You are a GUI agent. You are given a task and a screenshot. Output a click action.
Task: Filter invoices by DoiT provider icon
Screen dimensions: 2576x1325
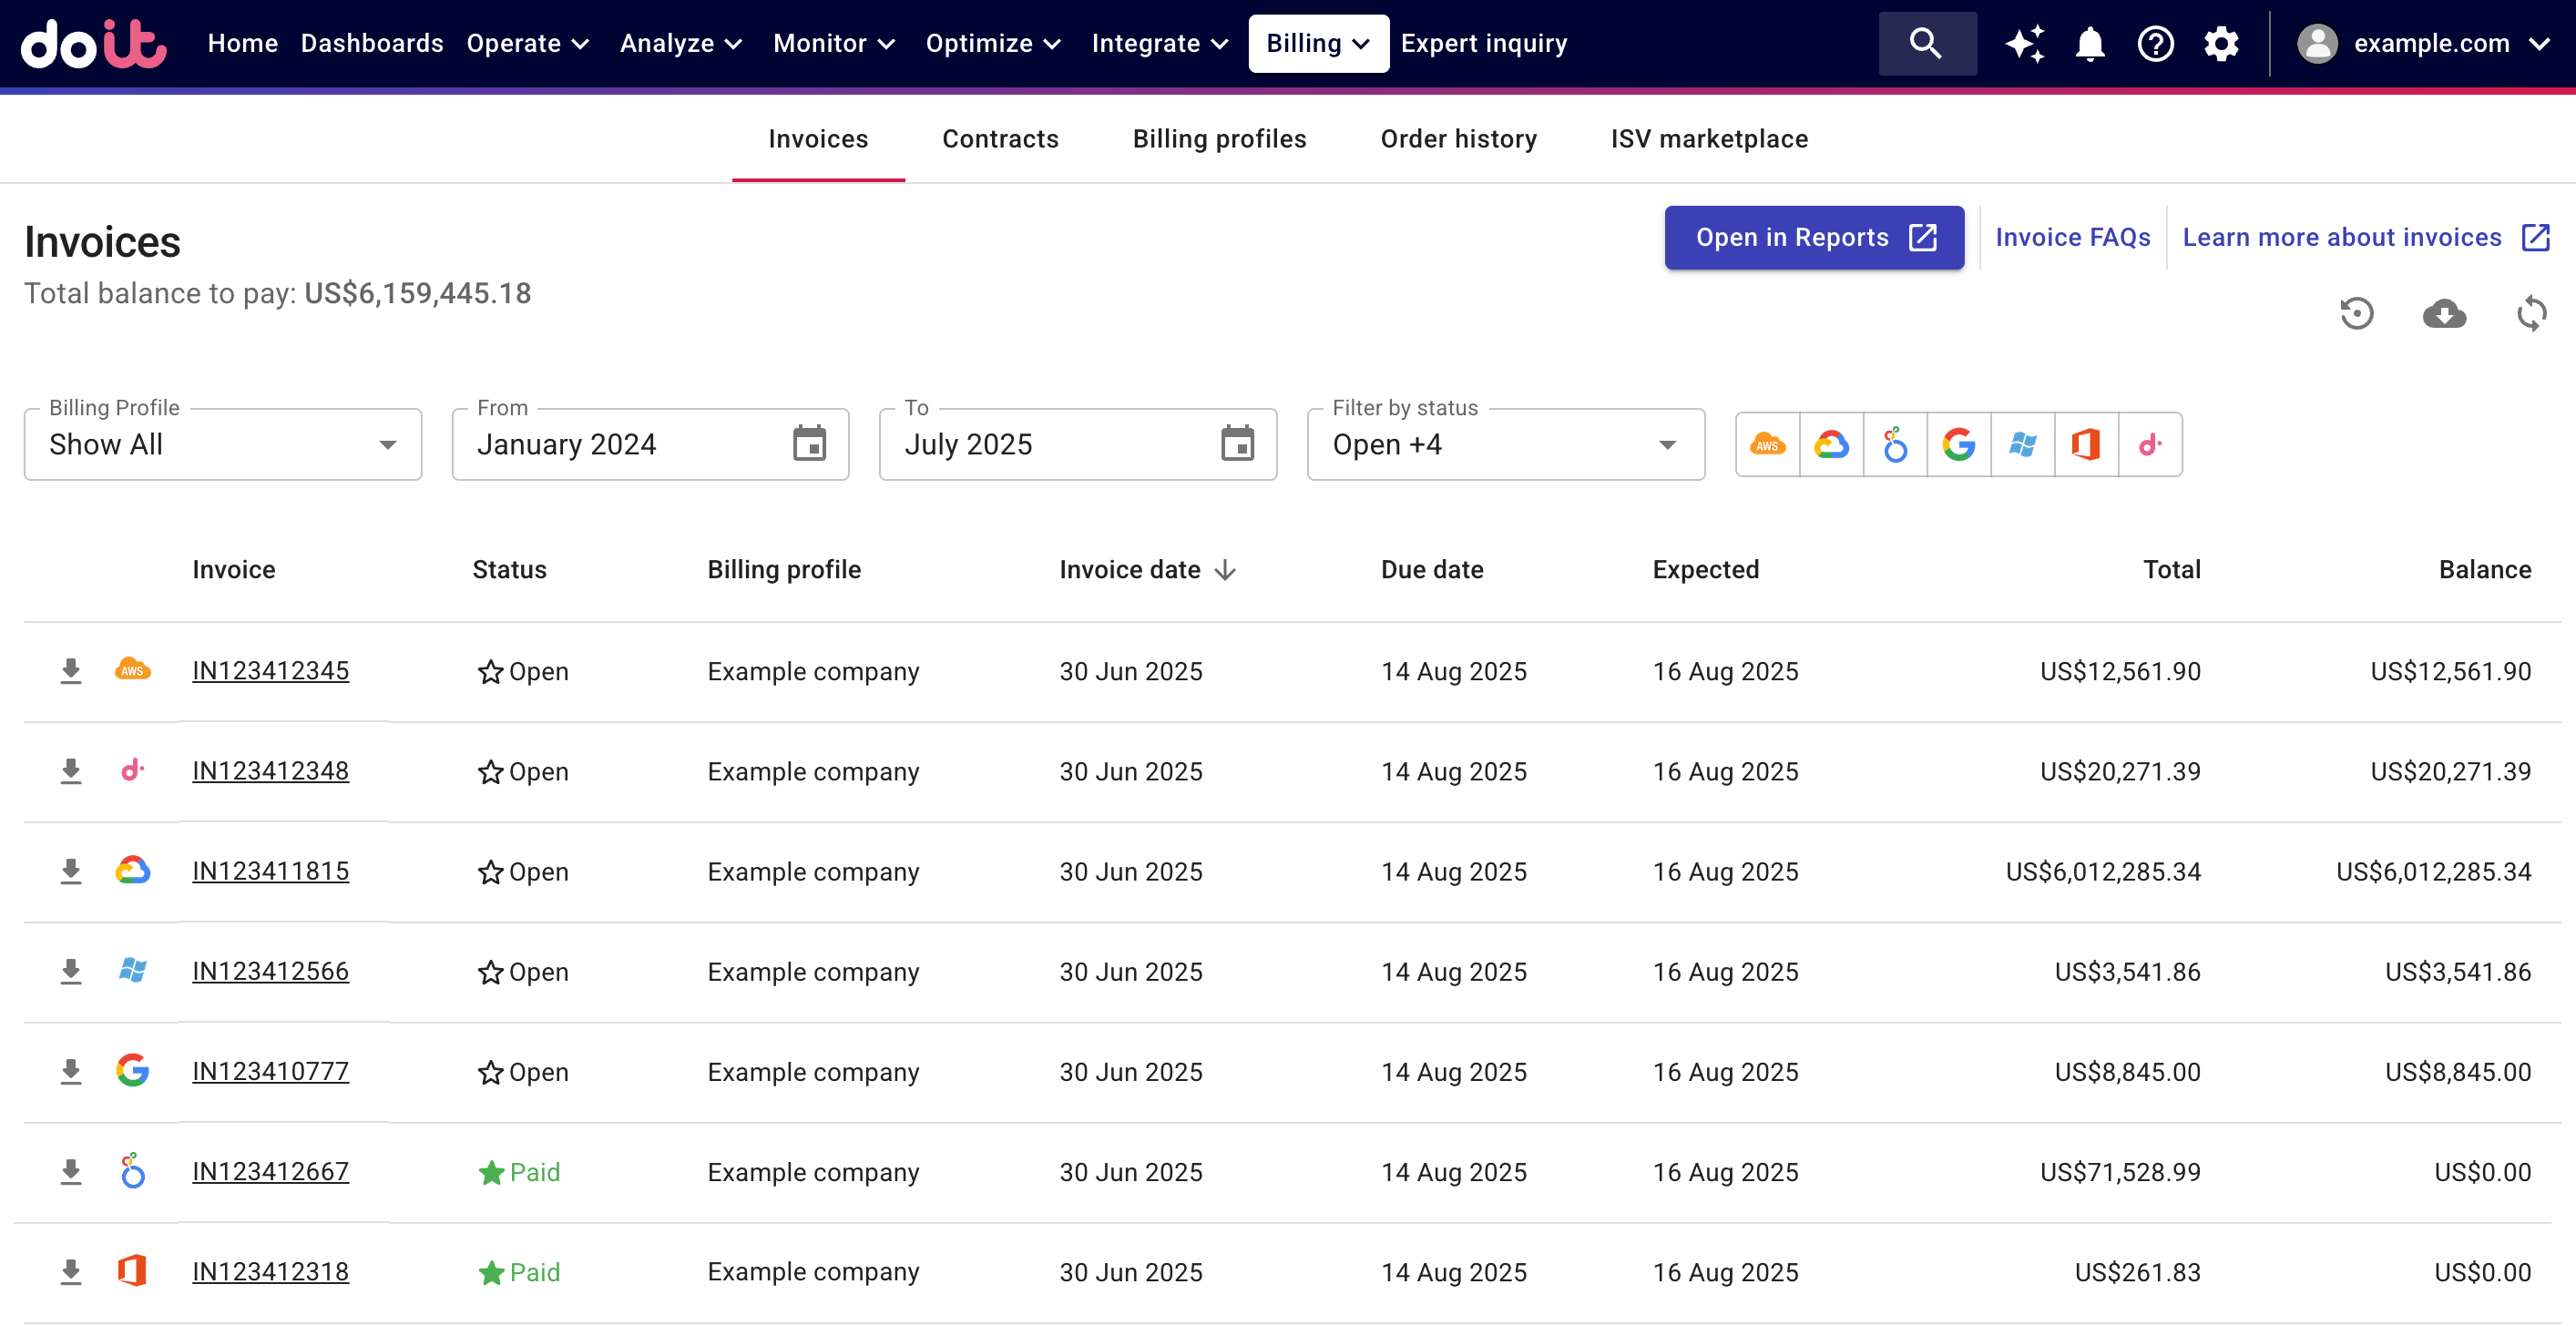pyautogui.click(x=2151, y=445)
